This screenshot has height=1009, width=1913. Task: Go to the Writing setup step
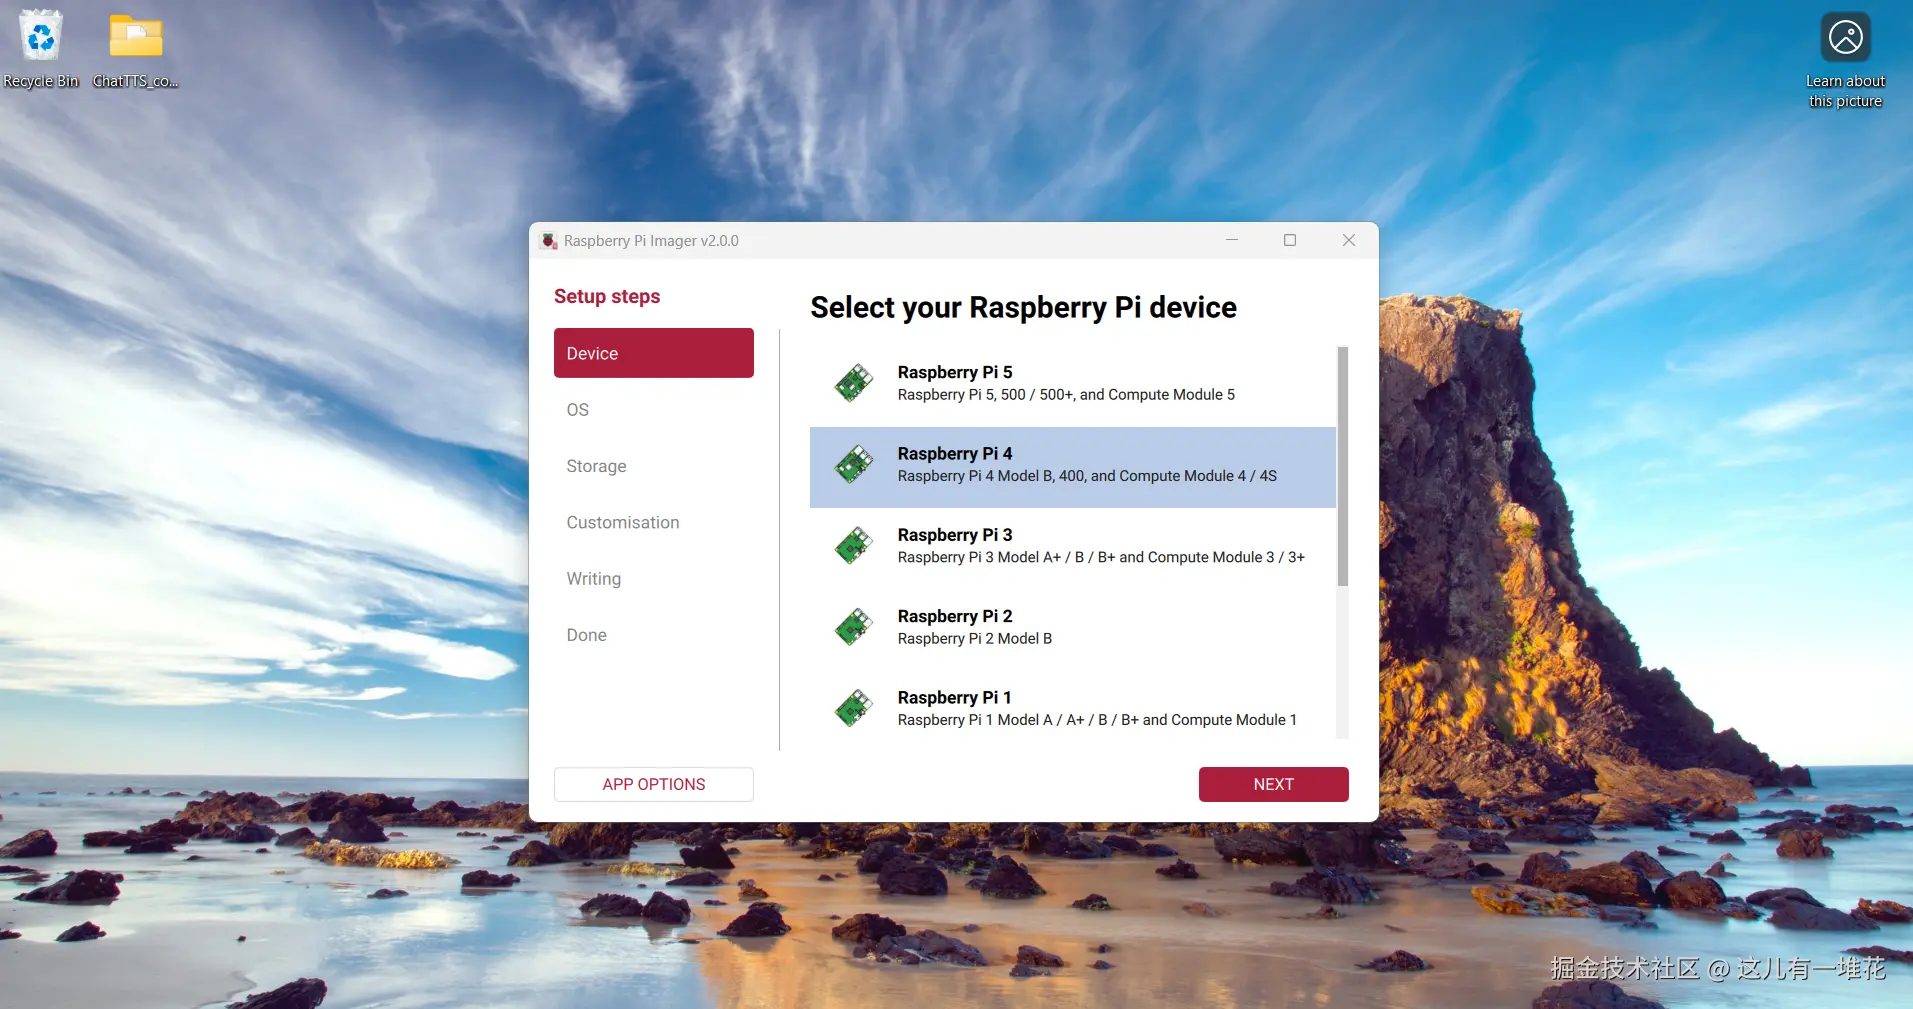pos(654,579)
